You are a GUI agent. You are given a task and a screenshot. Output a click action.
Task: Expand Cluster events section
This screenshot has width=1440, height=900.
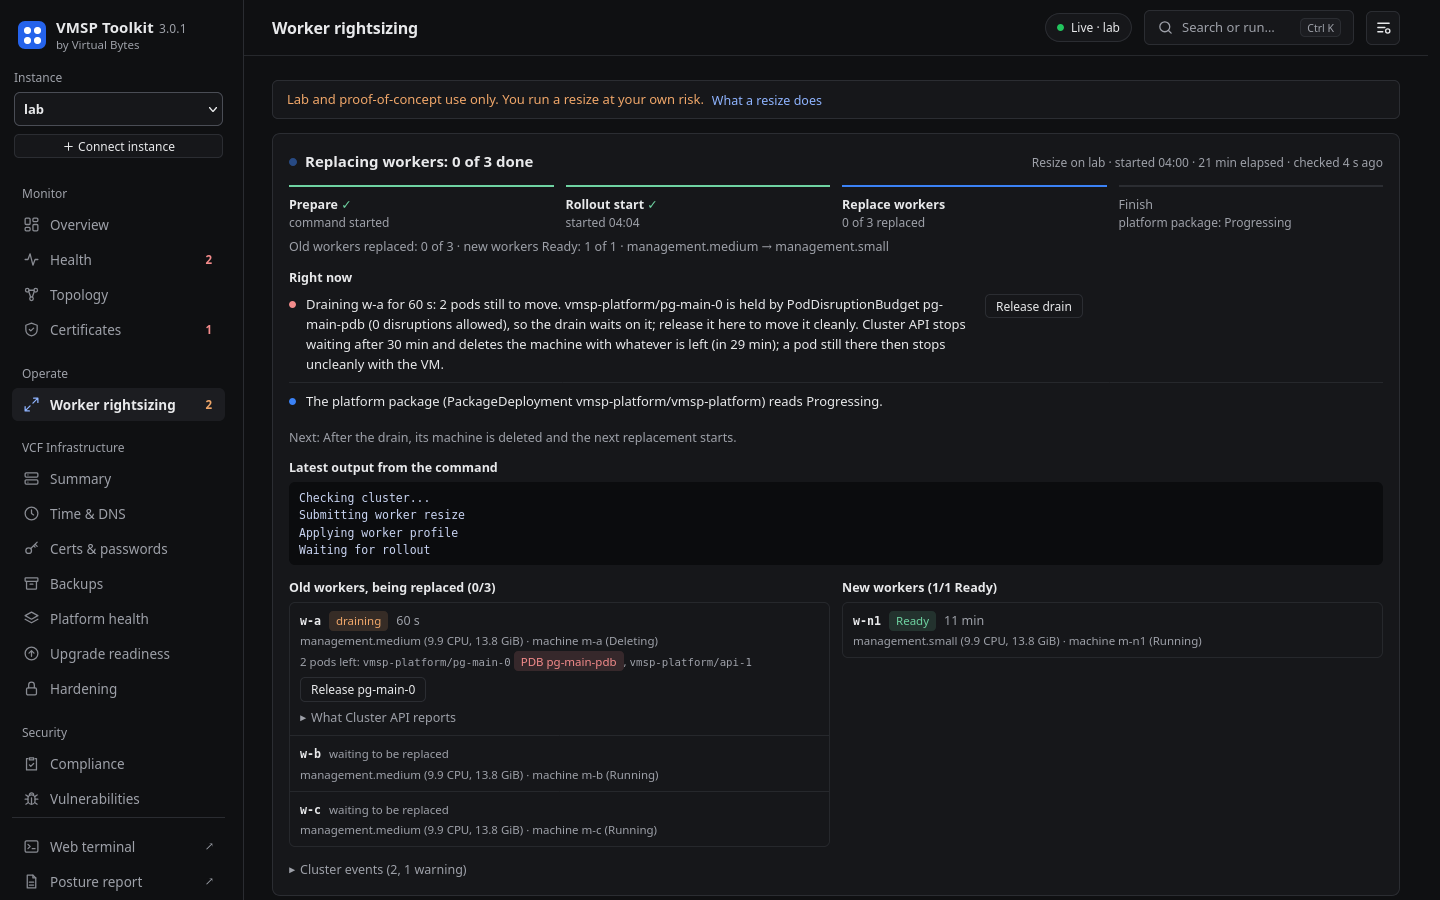coord(378,870)
